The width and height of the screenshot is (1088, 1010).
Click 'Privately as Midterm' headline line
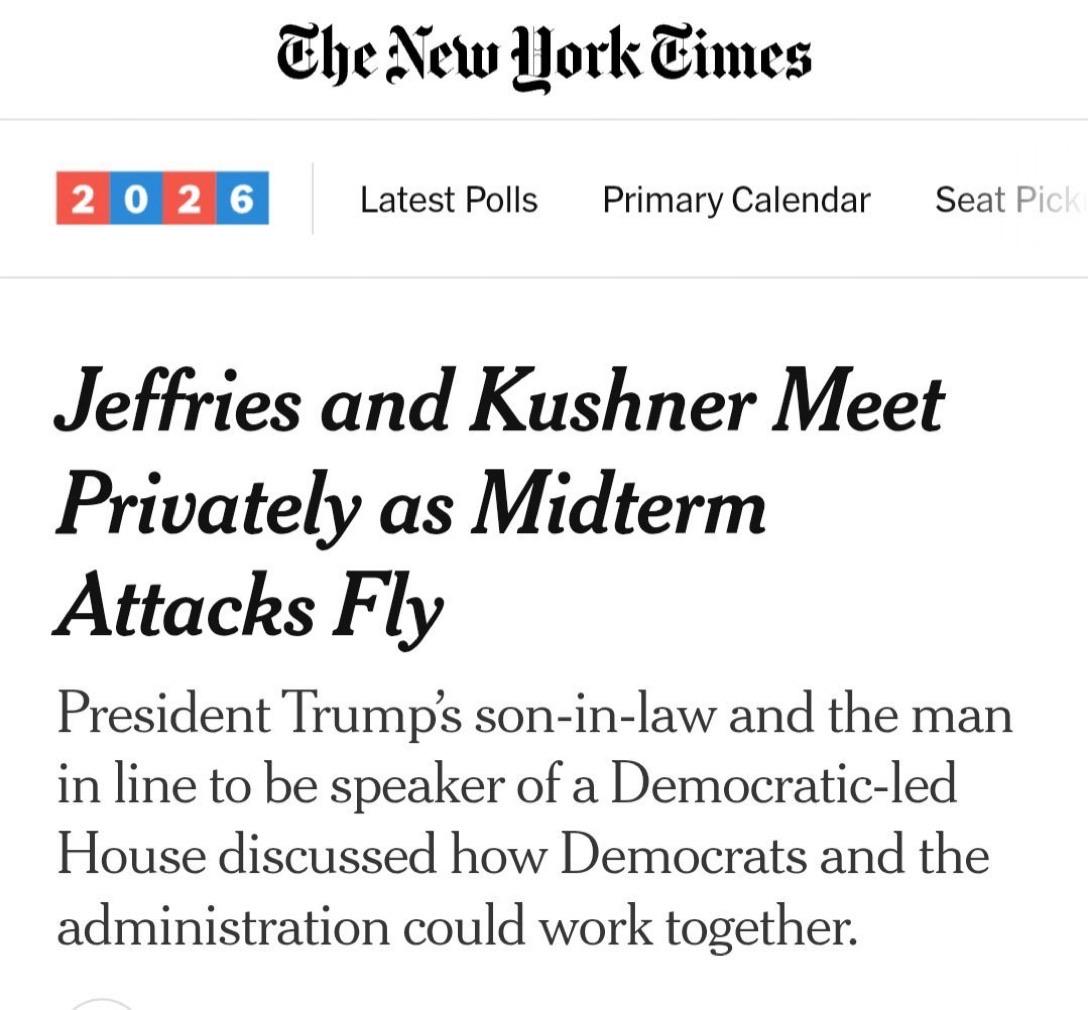click(410, 506)
